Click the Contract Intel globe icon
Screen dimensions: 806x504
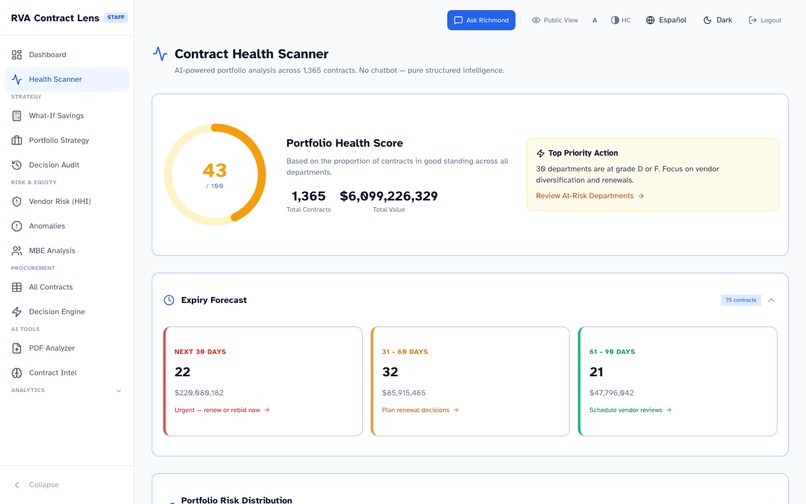pos(17,373)
